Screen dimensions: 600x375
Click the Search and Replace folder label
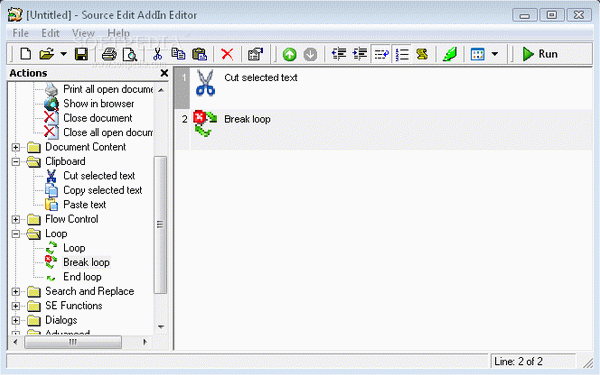90,291
